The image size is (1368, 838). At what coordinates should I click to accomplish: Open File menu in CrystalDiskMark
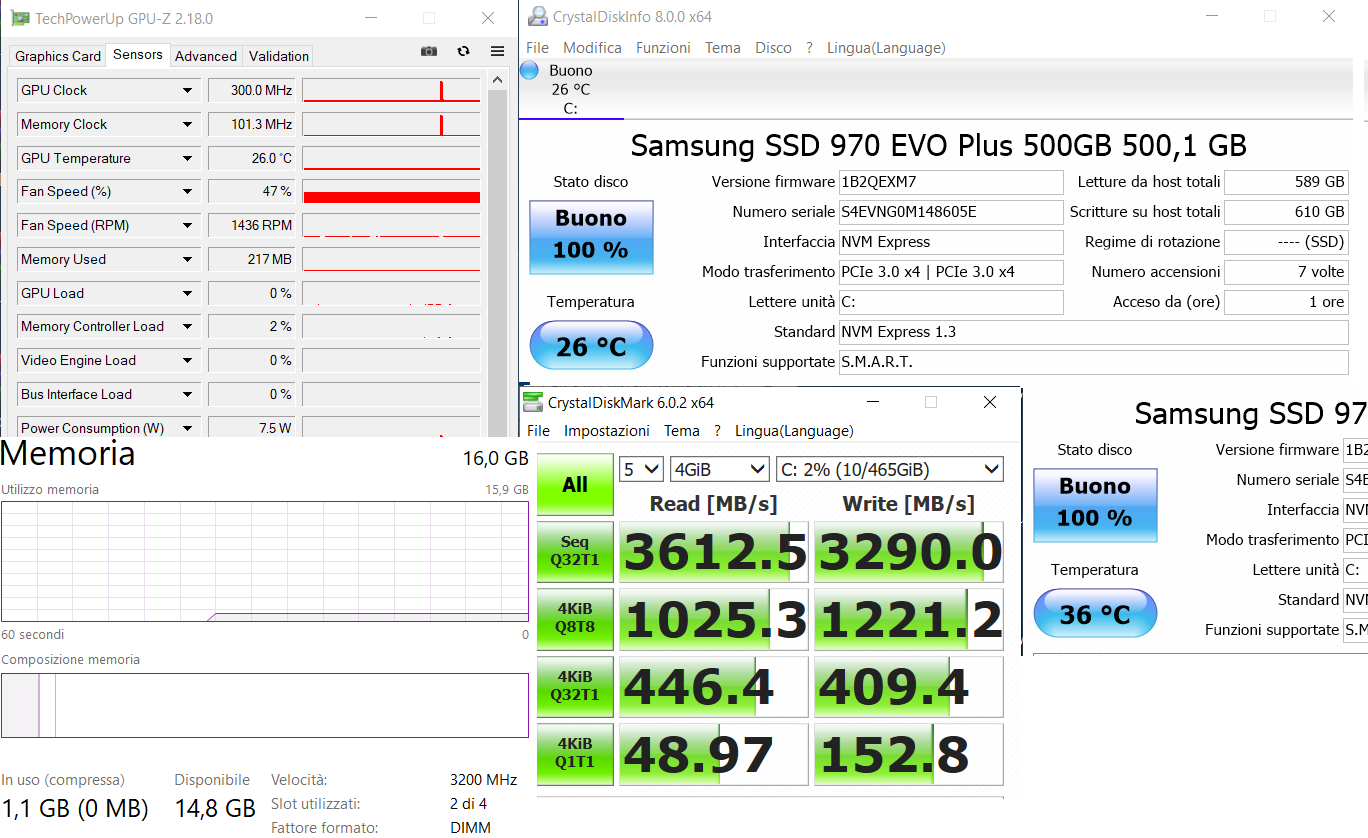[x=538, y=431]
